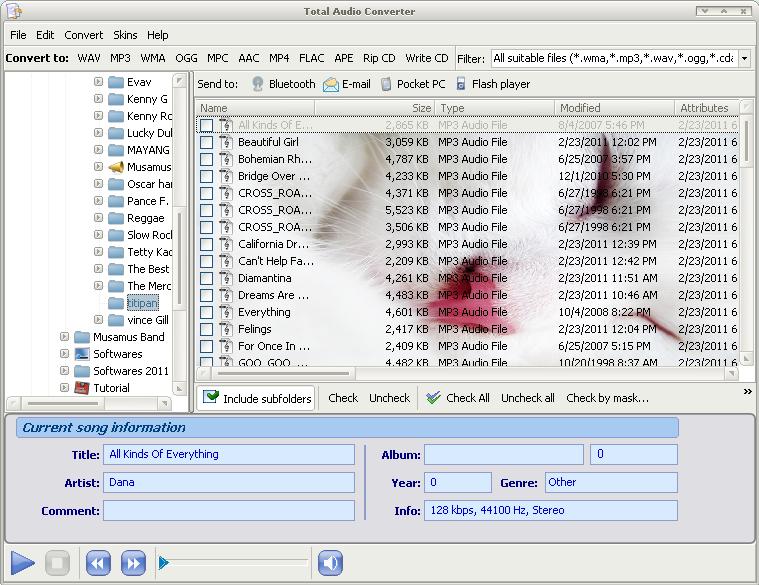Click the Title input field
The height and width of the screenshot is (585, 759).
click(229, 454)
